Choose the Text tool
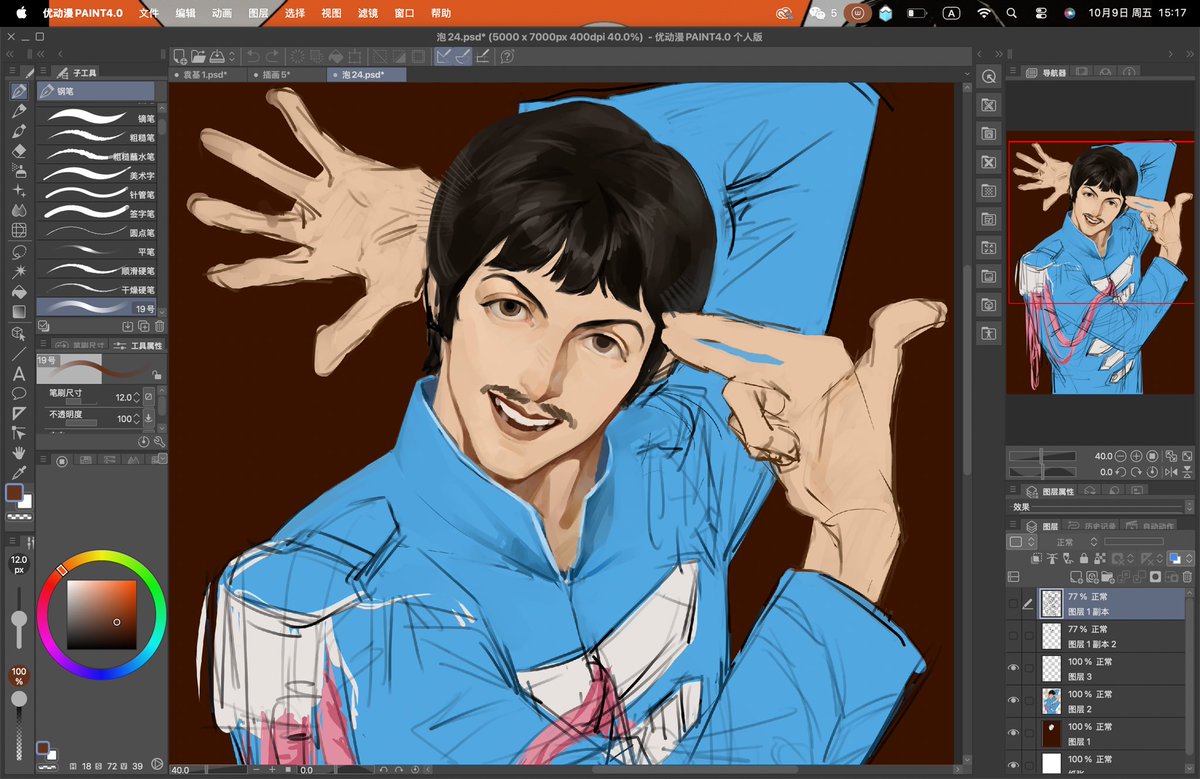 (18, 374)
